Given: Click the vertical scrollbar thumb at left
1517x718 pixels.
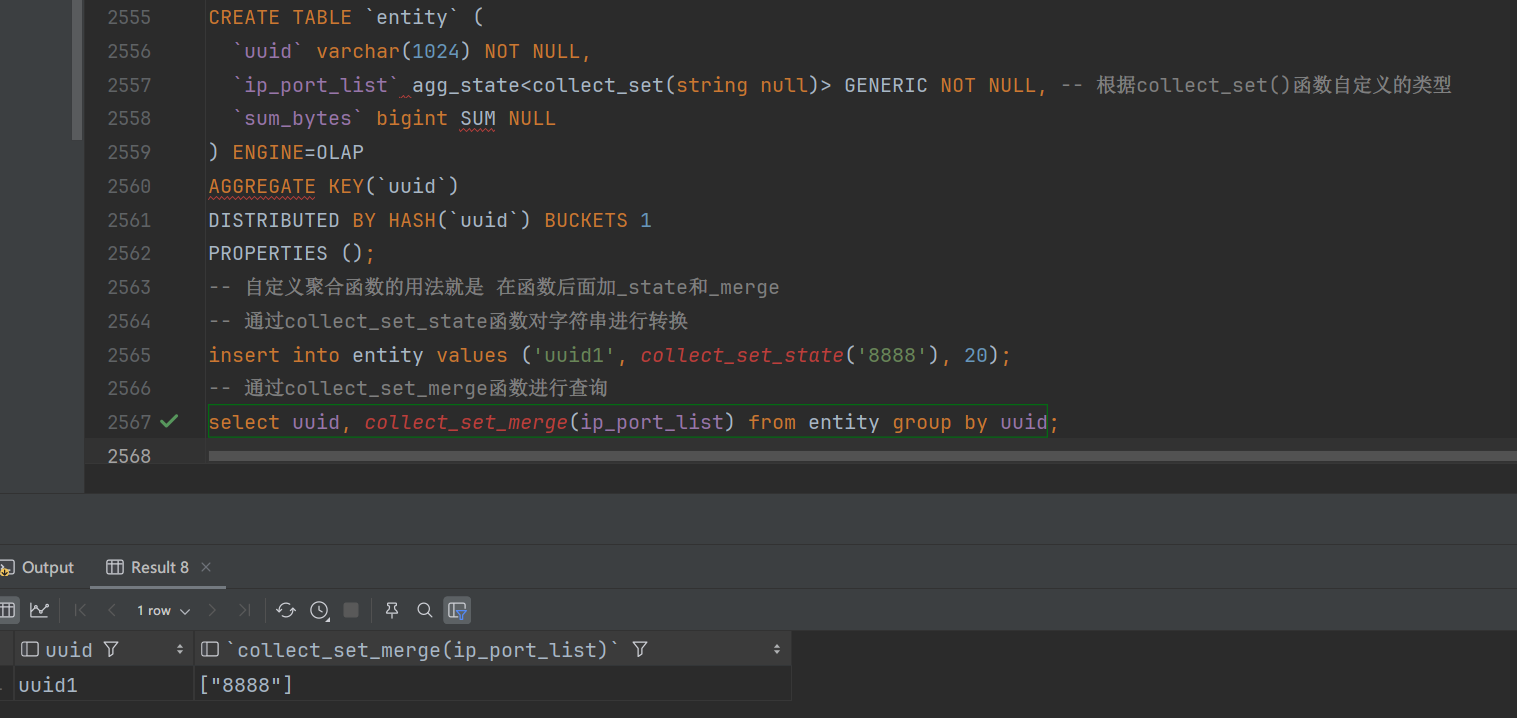Looking at the screenshot, I should pyautogui.click(x=77, y=70).
